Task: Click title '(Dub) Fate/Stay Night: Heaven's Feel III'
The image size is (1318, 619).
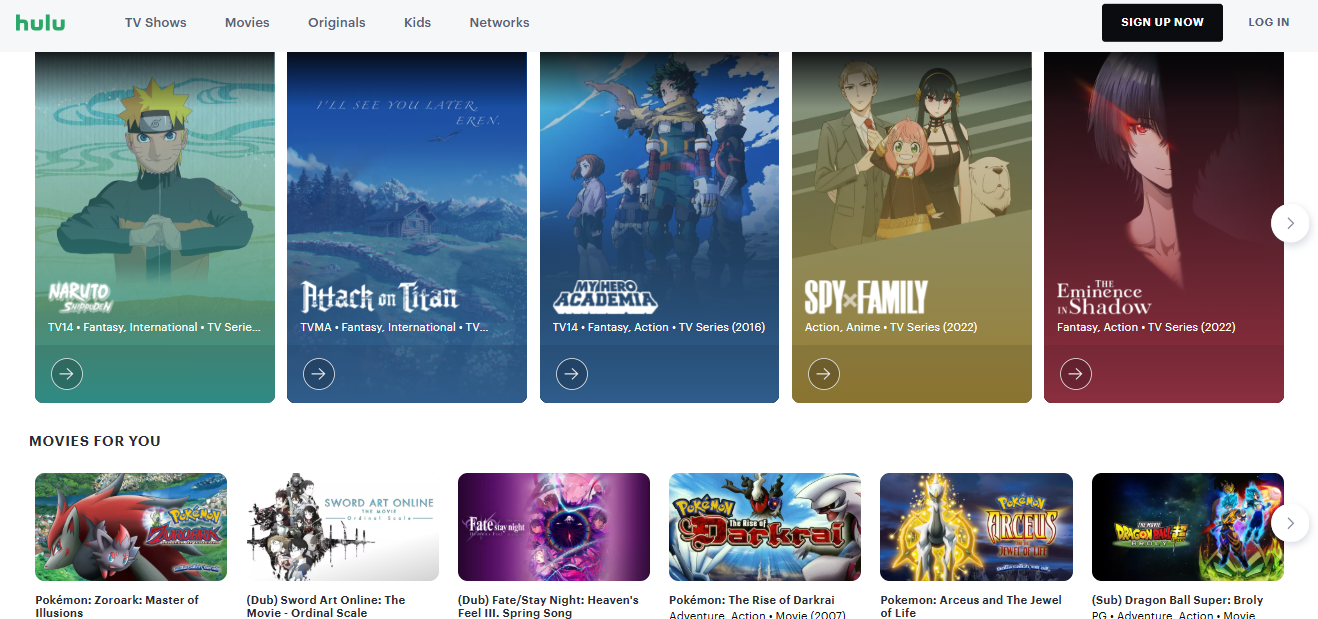Action: [548, 606]
